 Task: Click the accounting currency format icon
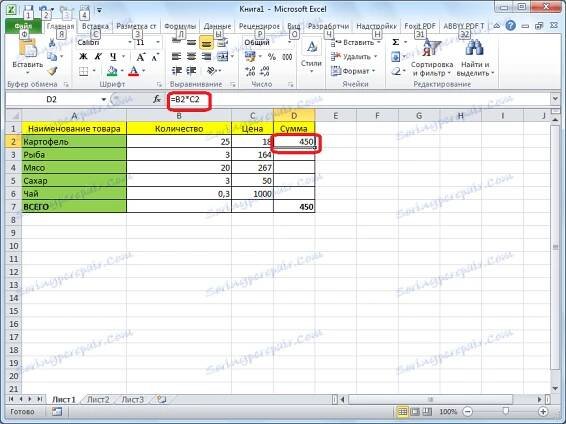[x=250, y=57]
